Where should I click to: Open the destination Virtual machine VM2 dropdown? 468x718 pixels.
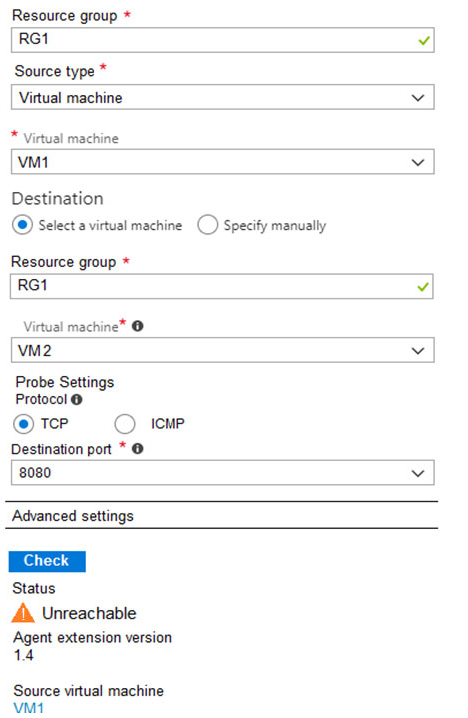click(x=223, y=350)
